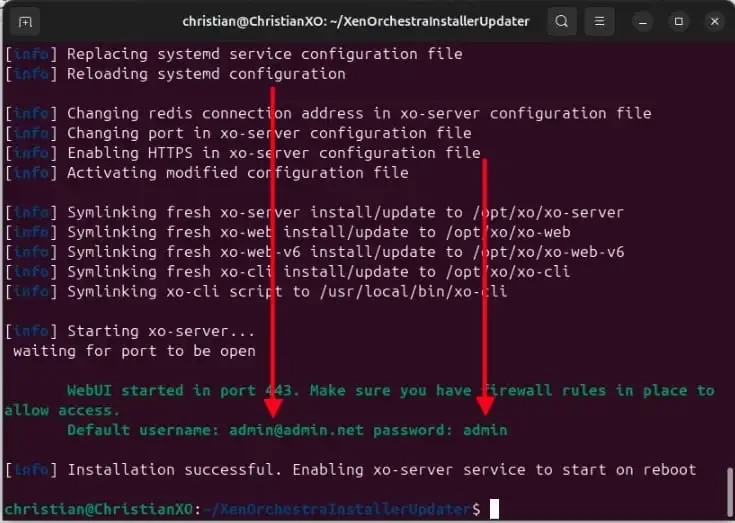The image size is (735, 523).
Task: Close the terminal window
Action: 714,22
